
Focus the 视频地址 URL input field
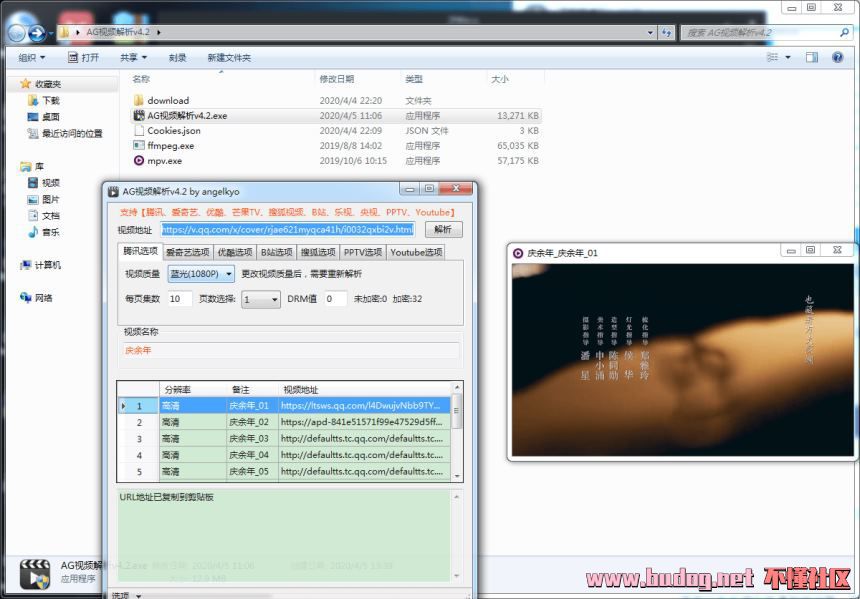[288, 229]
